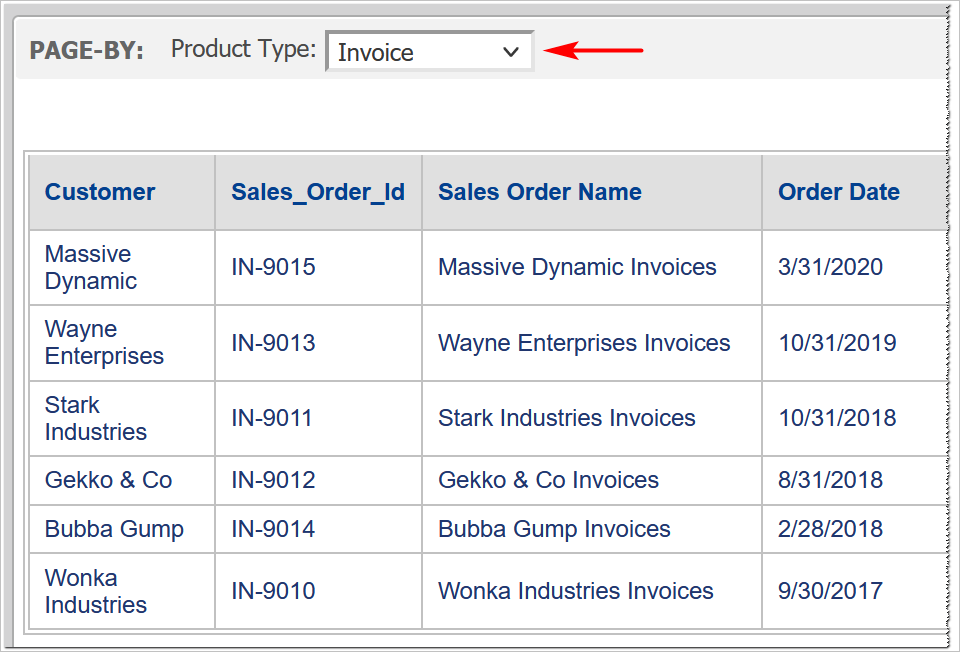Click order ID IN-9015
The image size is (960, 652).
tap(273, 267)
